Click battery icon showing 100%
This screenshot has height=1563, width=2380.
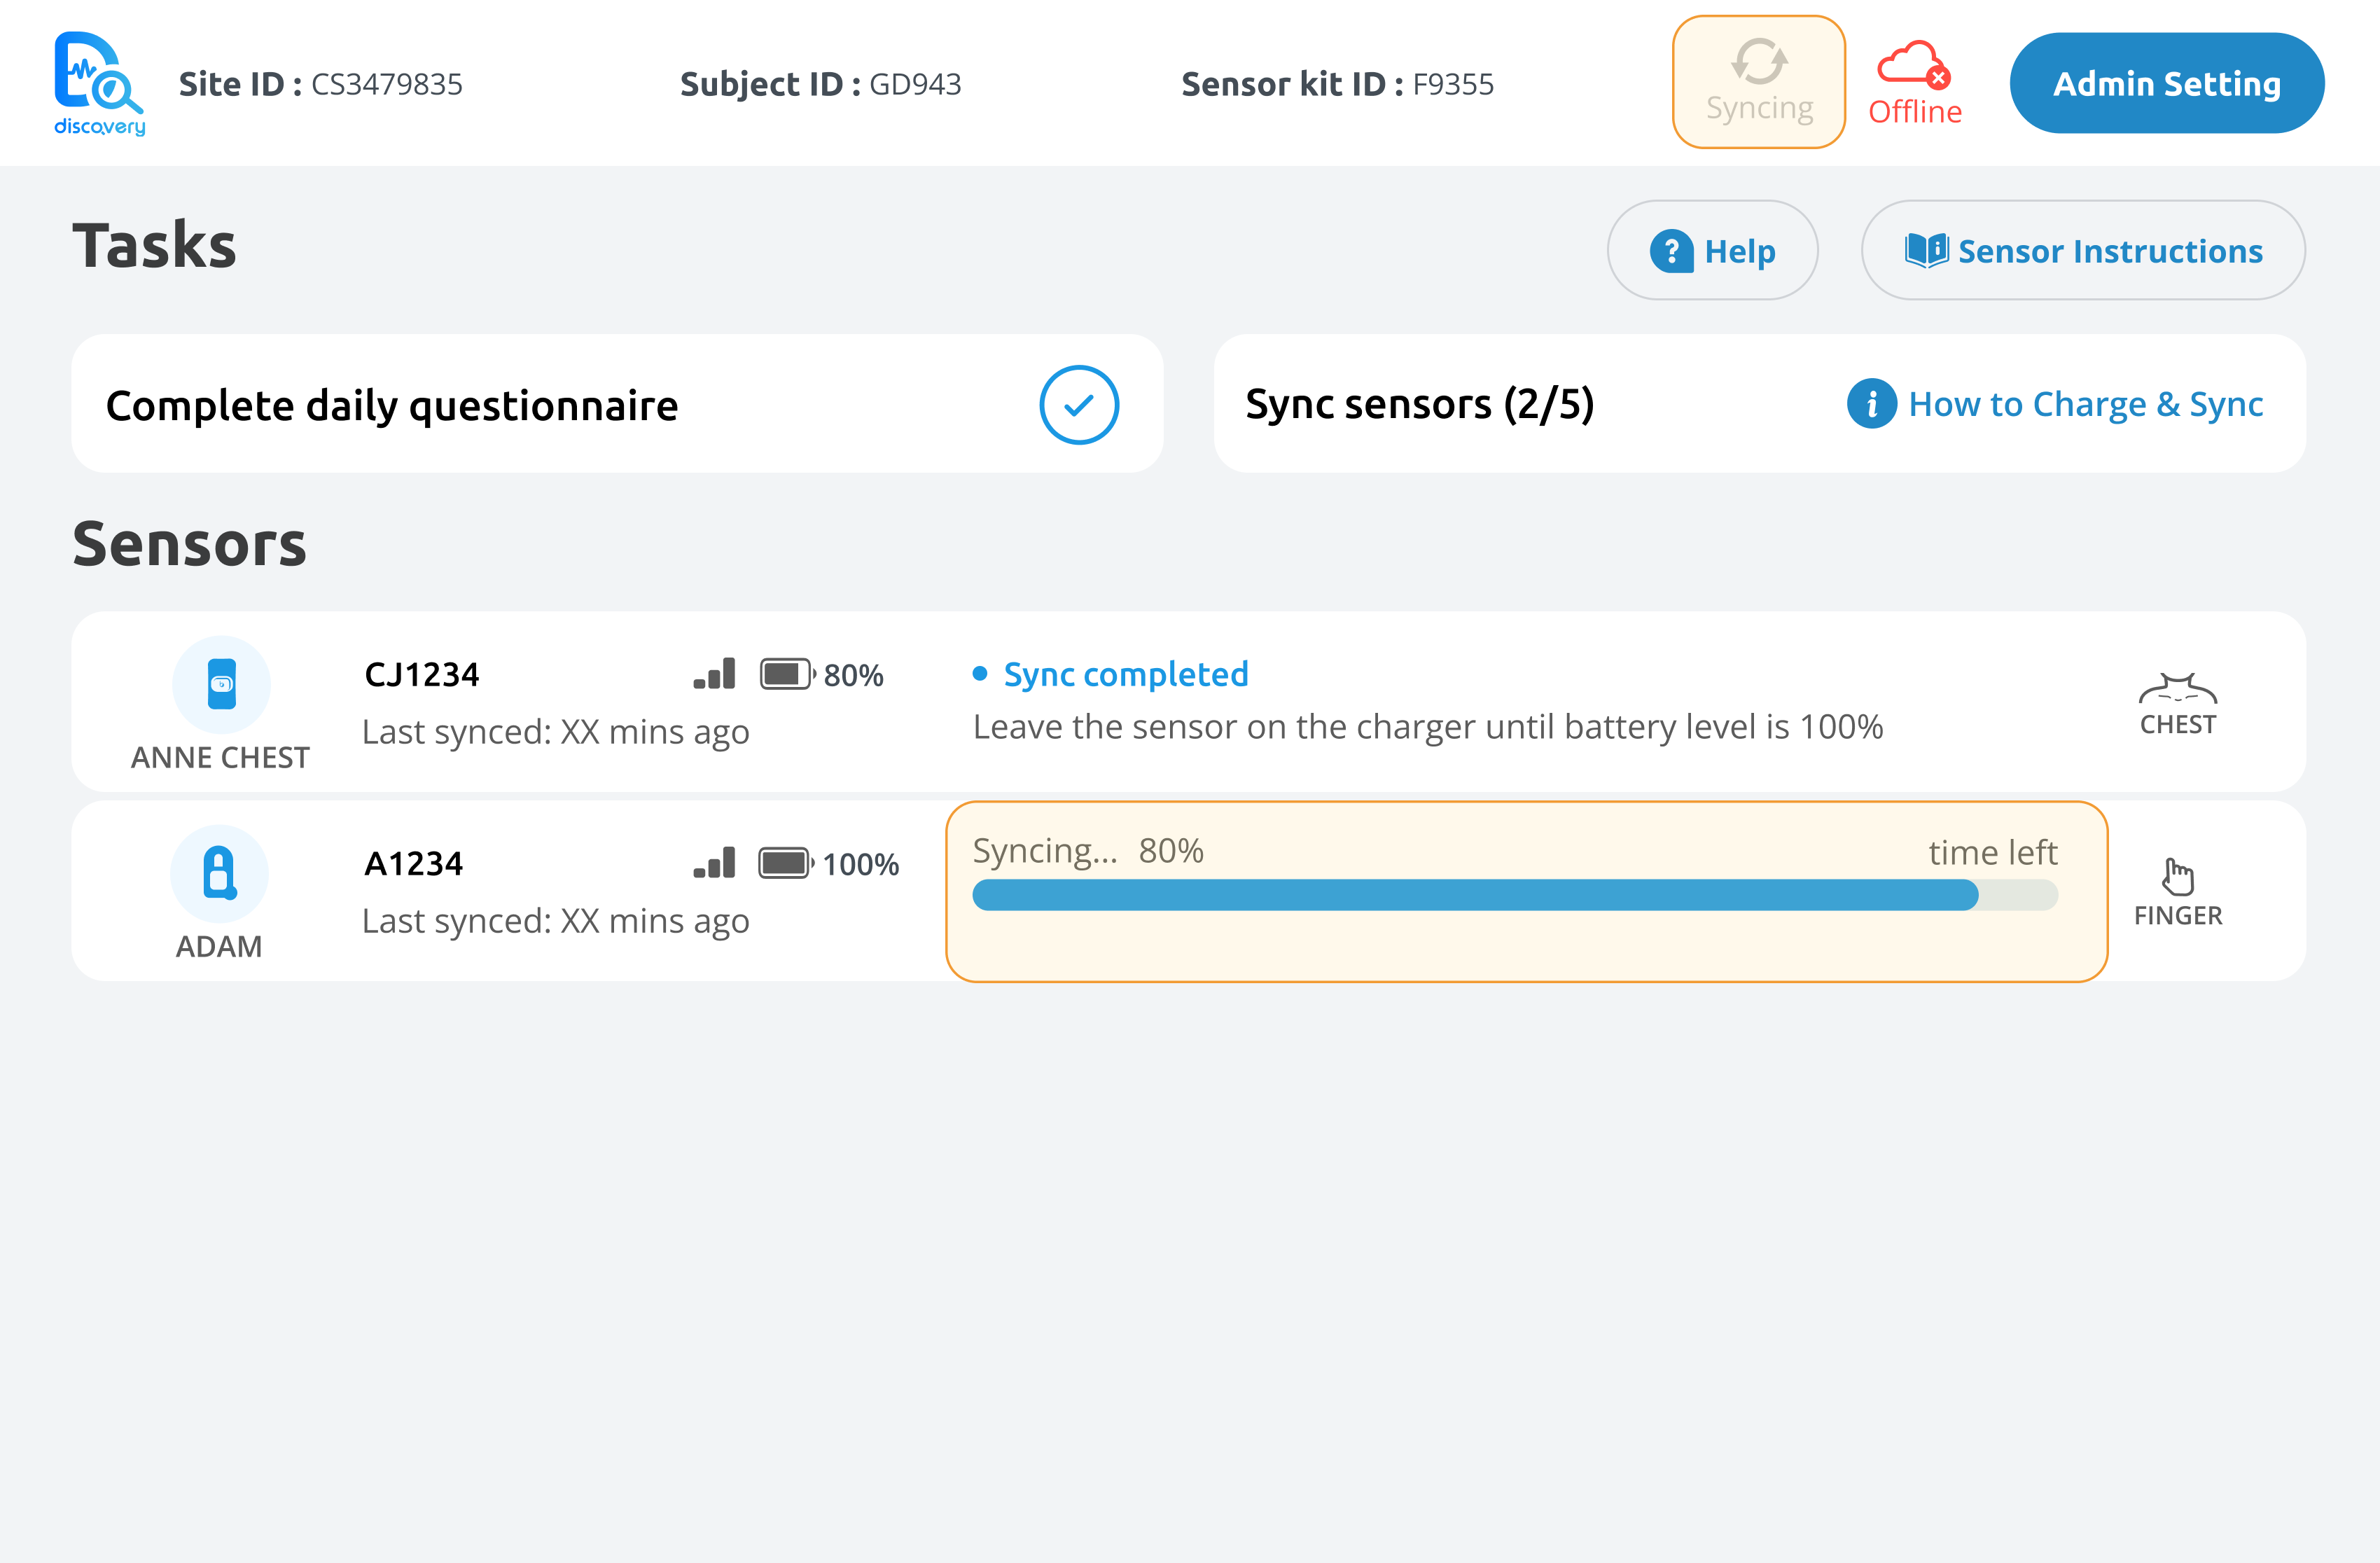pos(786,863)
